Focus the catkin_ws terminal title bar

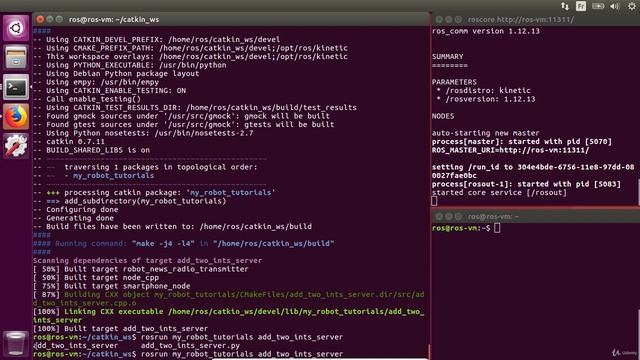point(231,19)
